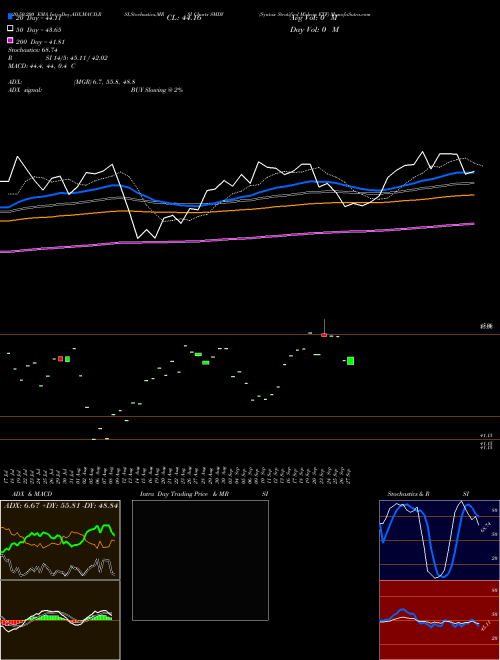500x660 pixels.
Task: Click the ADX: 6.67 +DY: 55.81 -DY: 48.84 header
Action: (61, 505)
